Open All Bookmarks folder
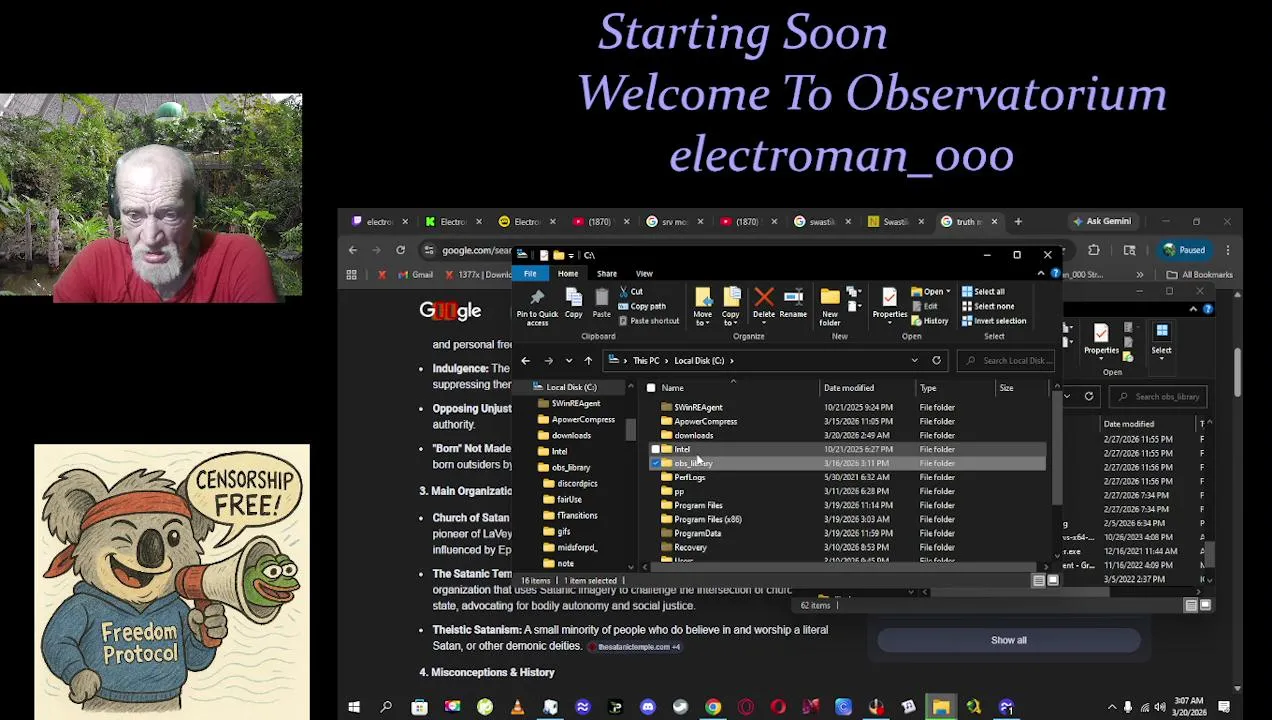The height and width of the screenshot is (720, 1272). [1199, 275]
